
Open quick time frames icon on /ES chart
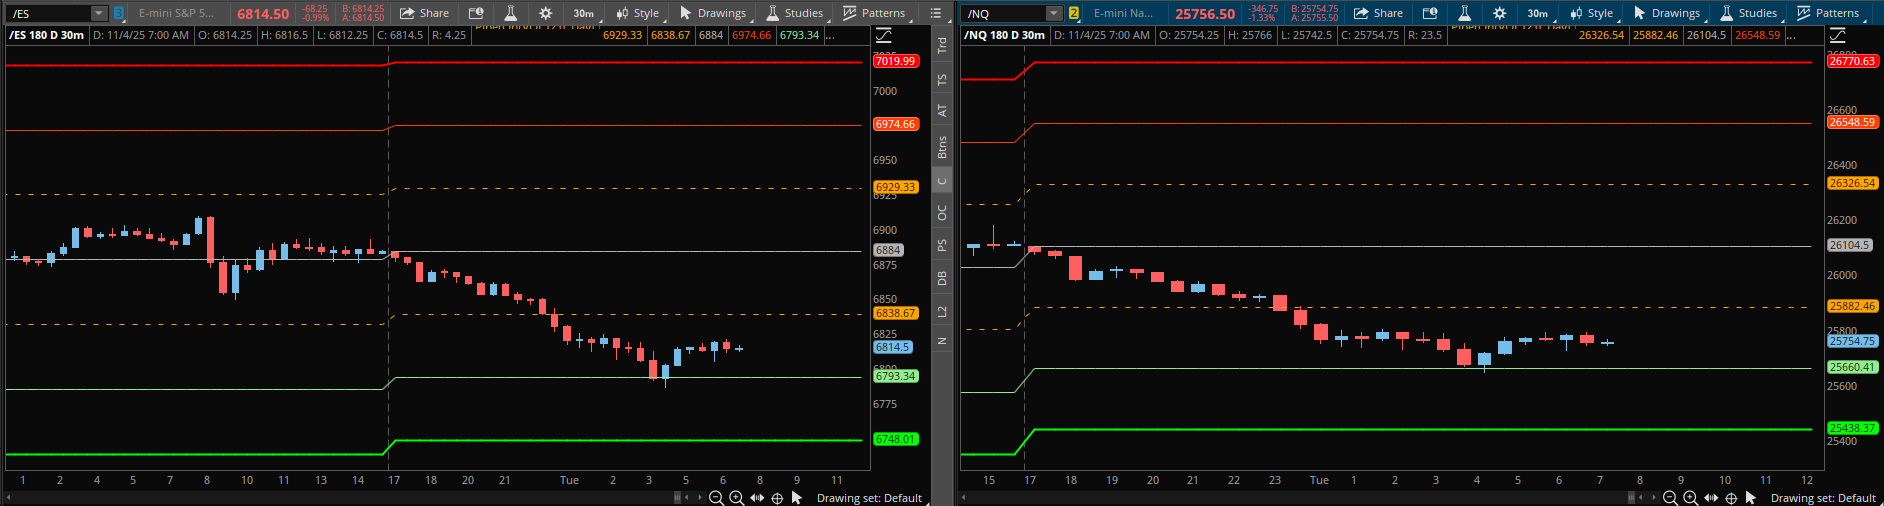coord(476,13)
